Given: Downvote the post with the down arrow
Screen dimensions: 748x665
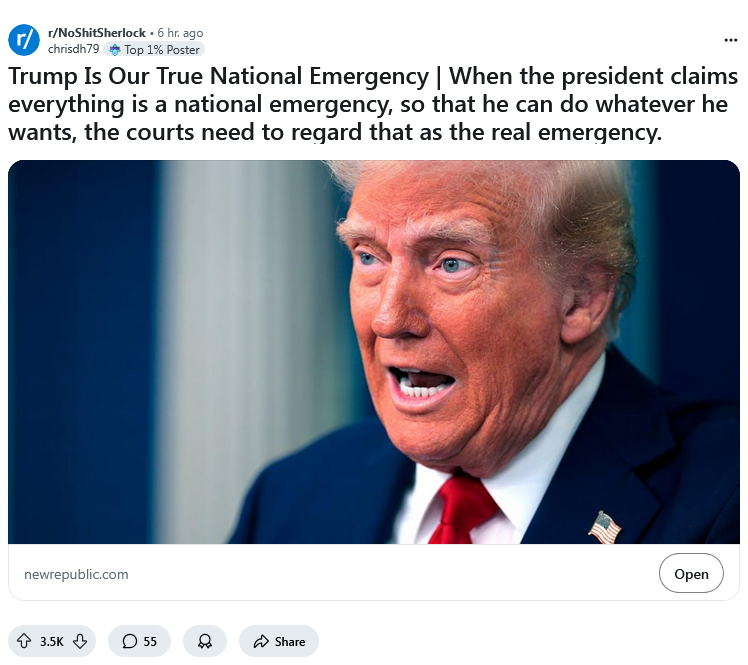Looking at the screenshot, I should point(80,641).
